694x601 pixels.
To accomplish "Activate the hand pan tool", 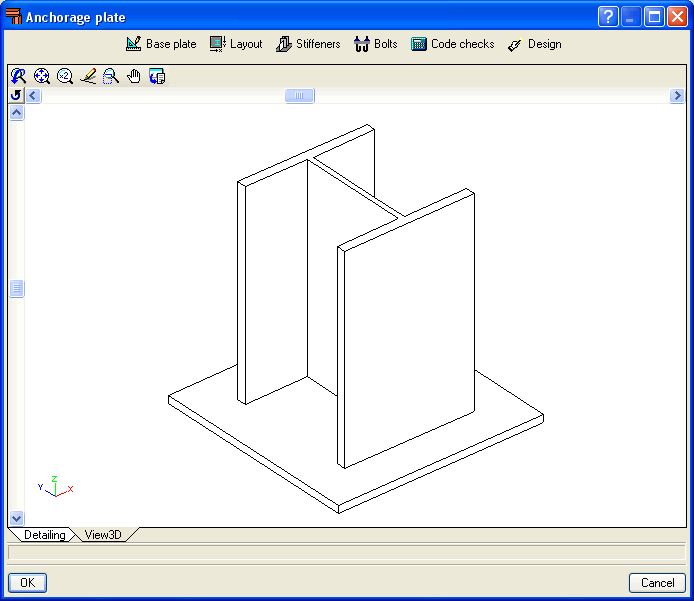I will [134, 76].
